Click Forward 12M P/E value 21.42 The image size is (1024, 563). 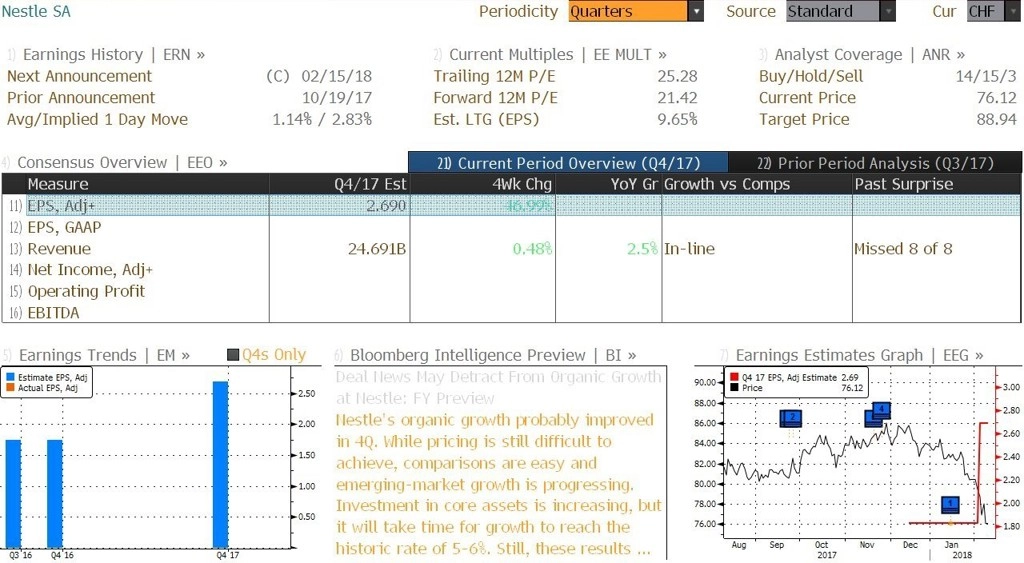click(677, 98)
